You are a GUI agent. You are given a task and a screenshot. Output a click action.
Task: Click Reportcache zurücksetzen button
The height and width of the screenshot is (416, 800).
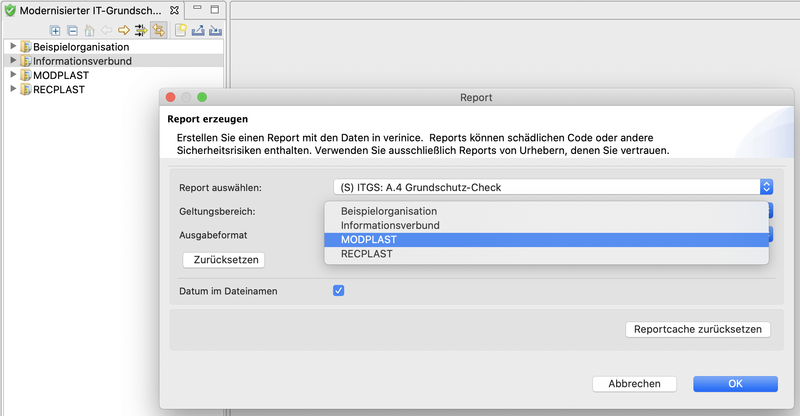click(698, 329)
